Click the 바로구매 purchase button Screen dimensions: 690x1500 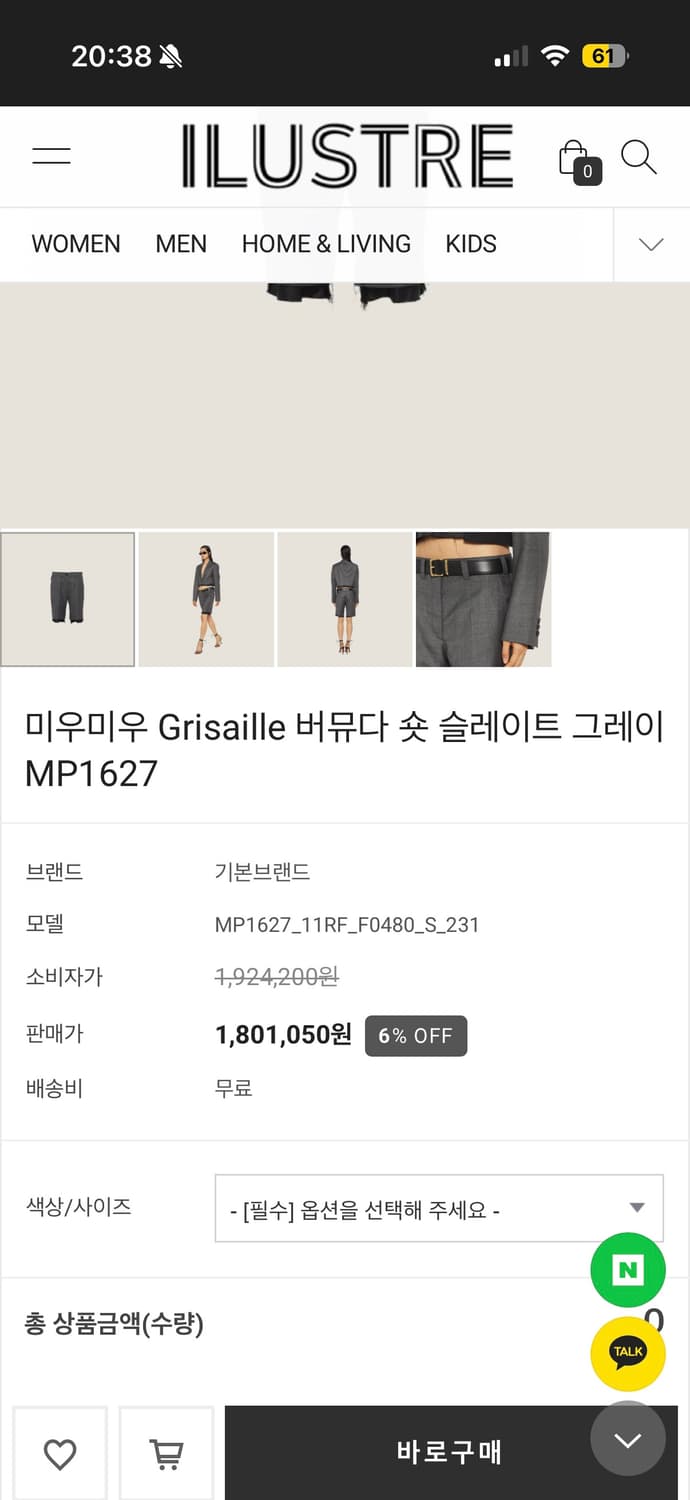pos(449,1453)
